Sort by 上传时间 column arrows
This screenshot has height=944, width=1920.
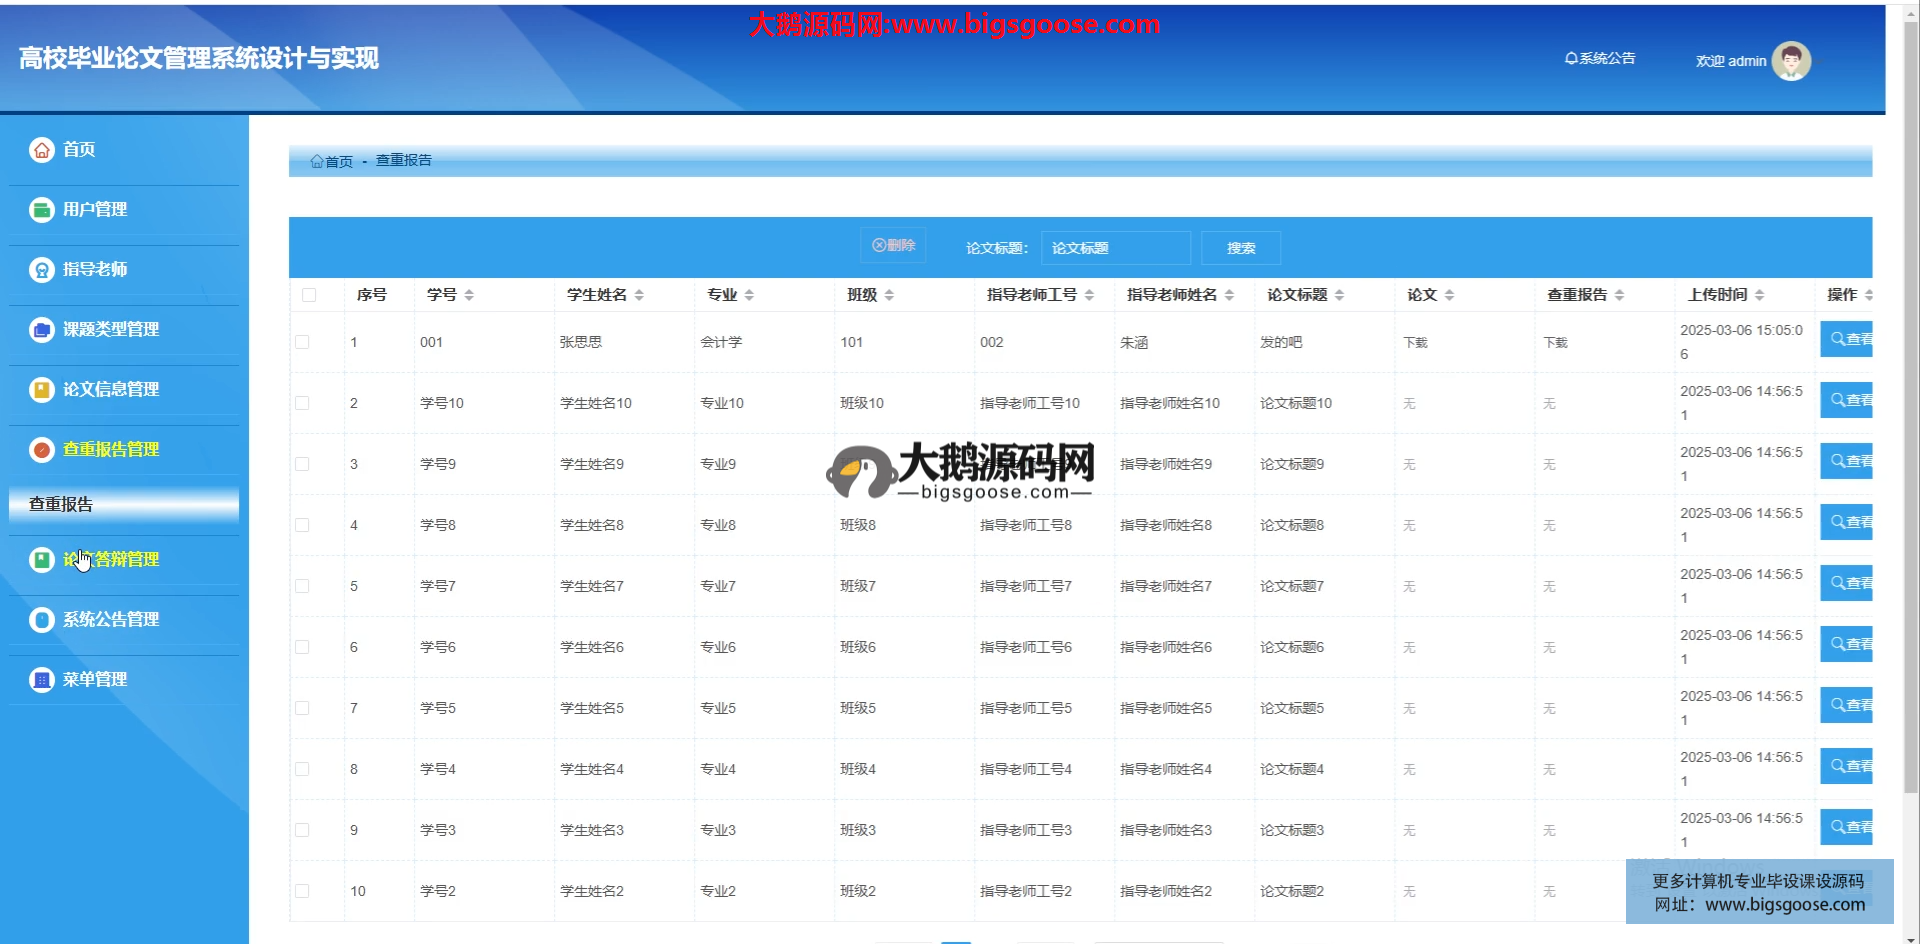(1759, 295)
